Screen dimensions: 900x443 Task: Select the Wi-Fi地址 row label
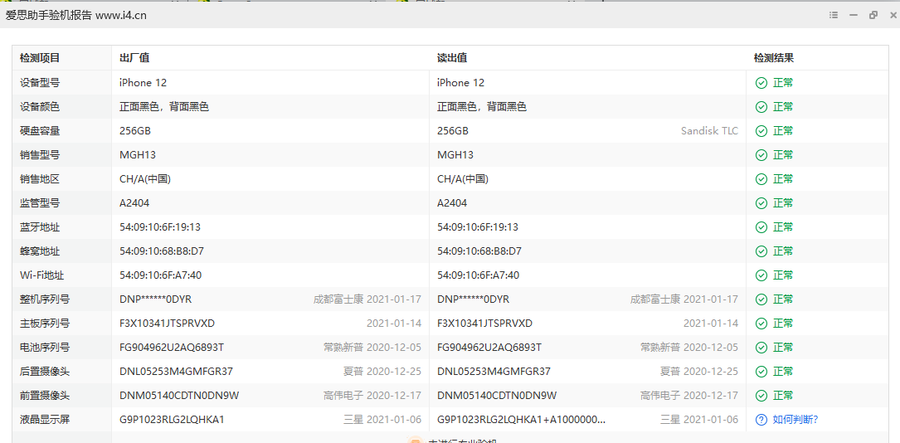[x=40, y=275]
